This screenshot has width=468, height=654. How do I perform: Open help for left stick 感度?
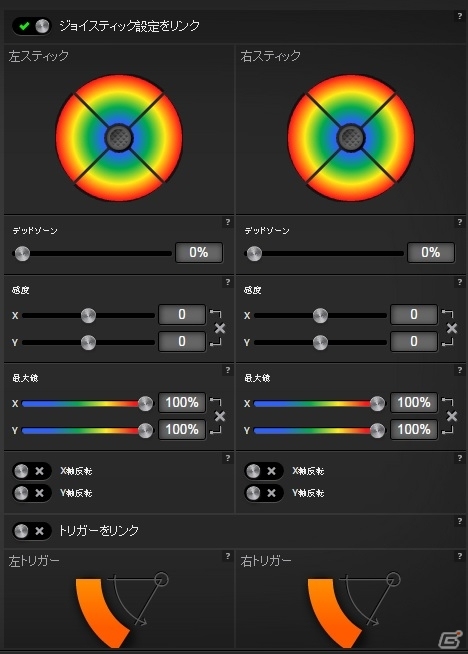[x=228, y=282]
